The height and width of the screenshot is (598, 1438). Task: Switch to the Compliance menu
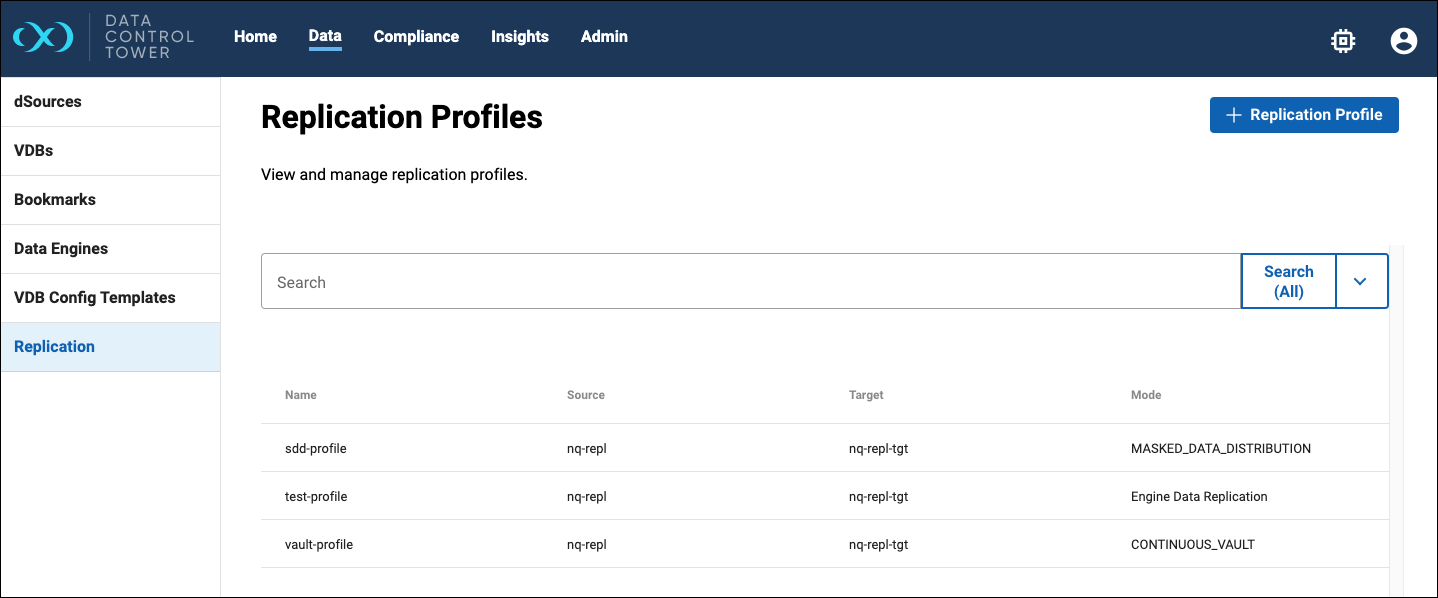coord(416,37)
